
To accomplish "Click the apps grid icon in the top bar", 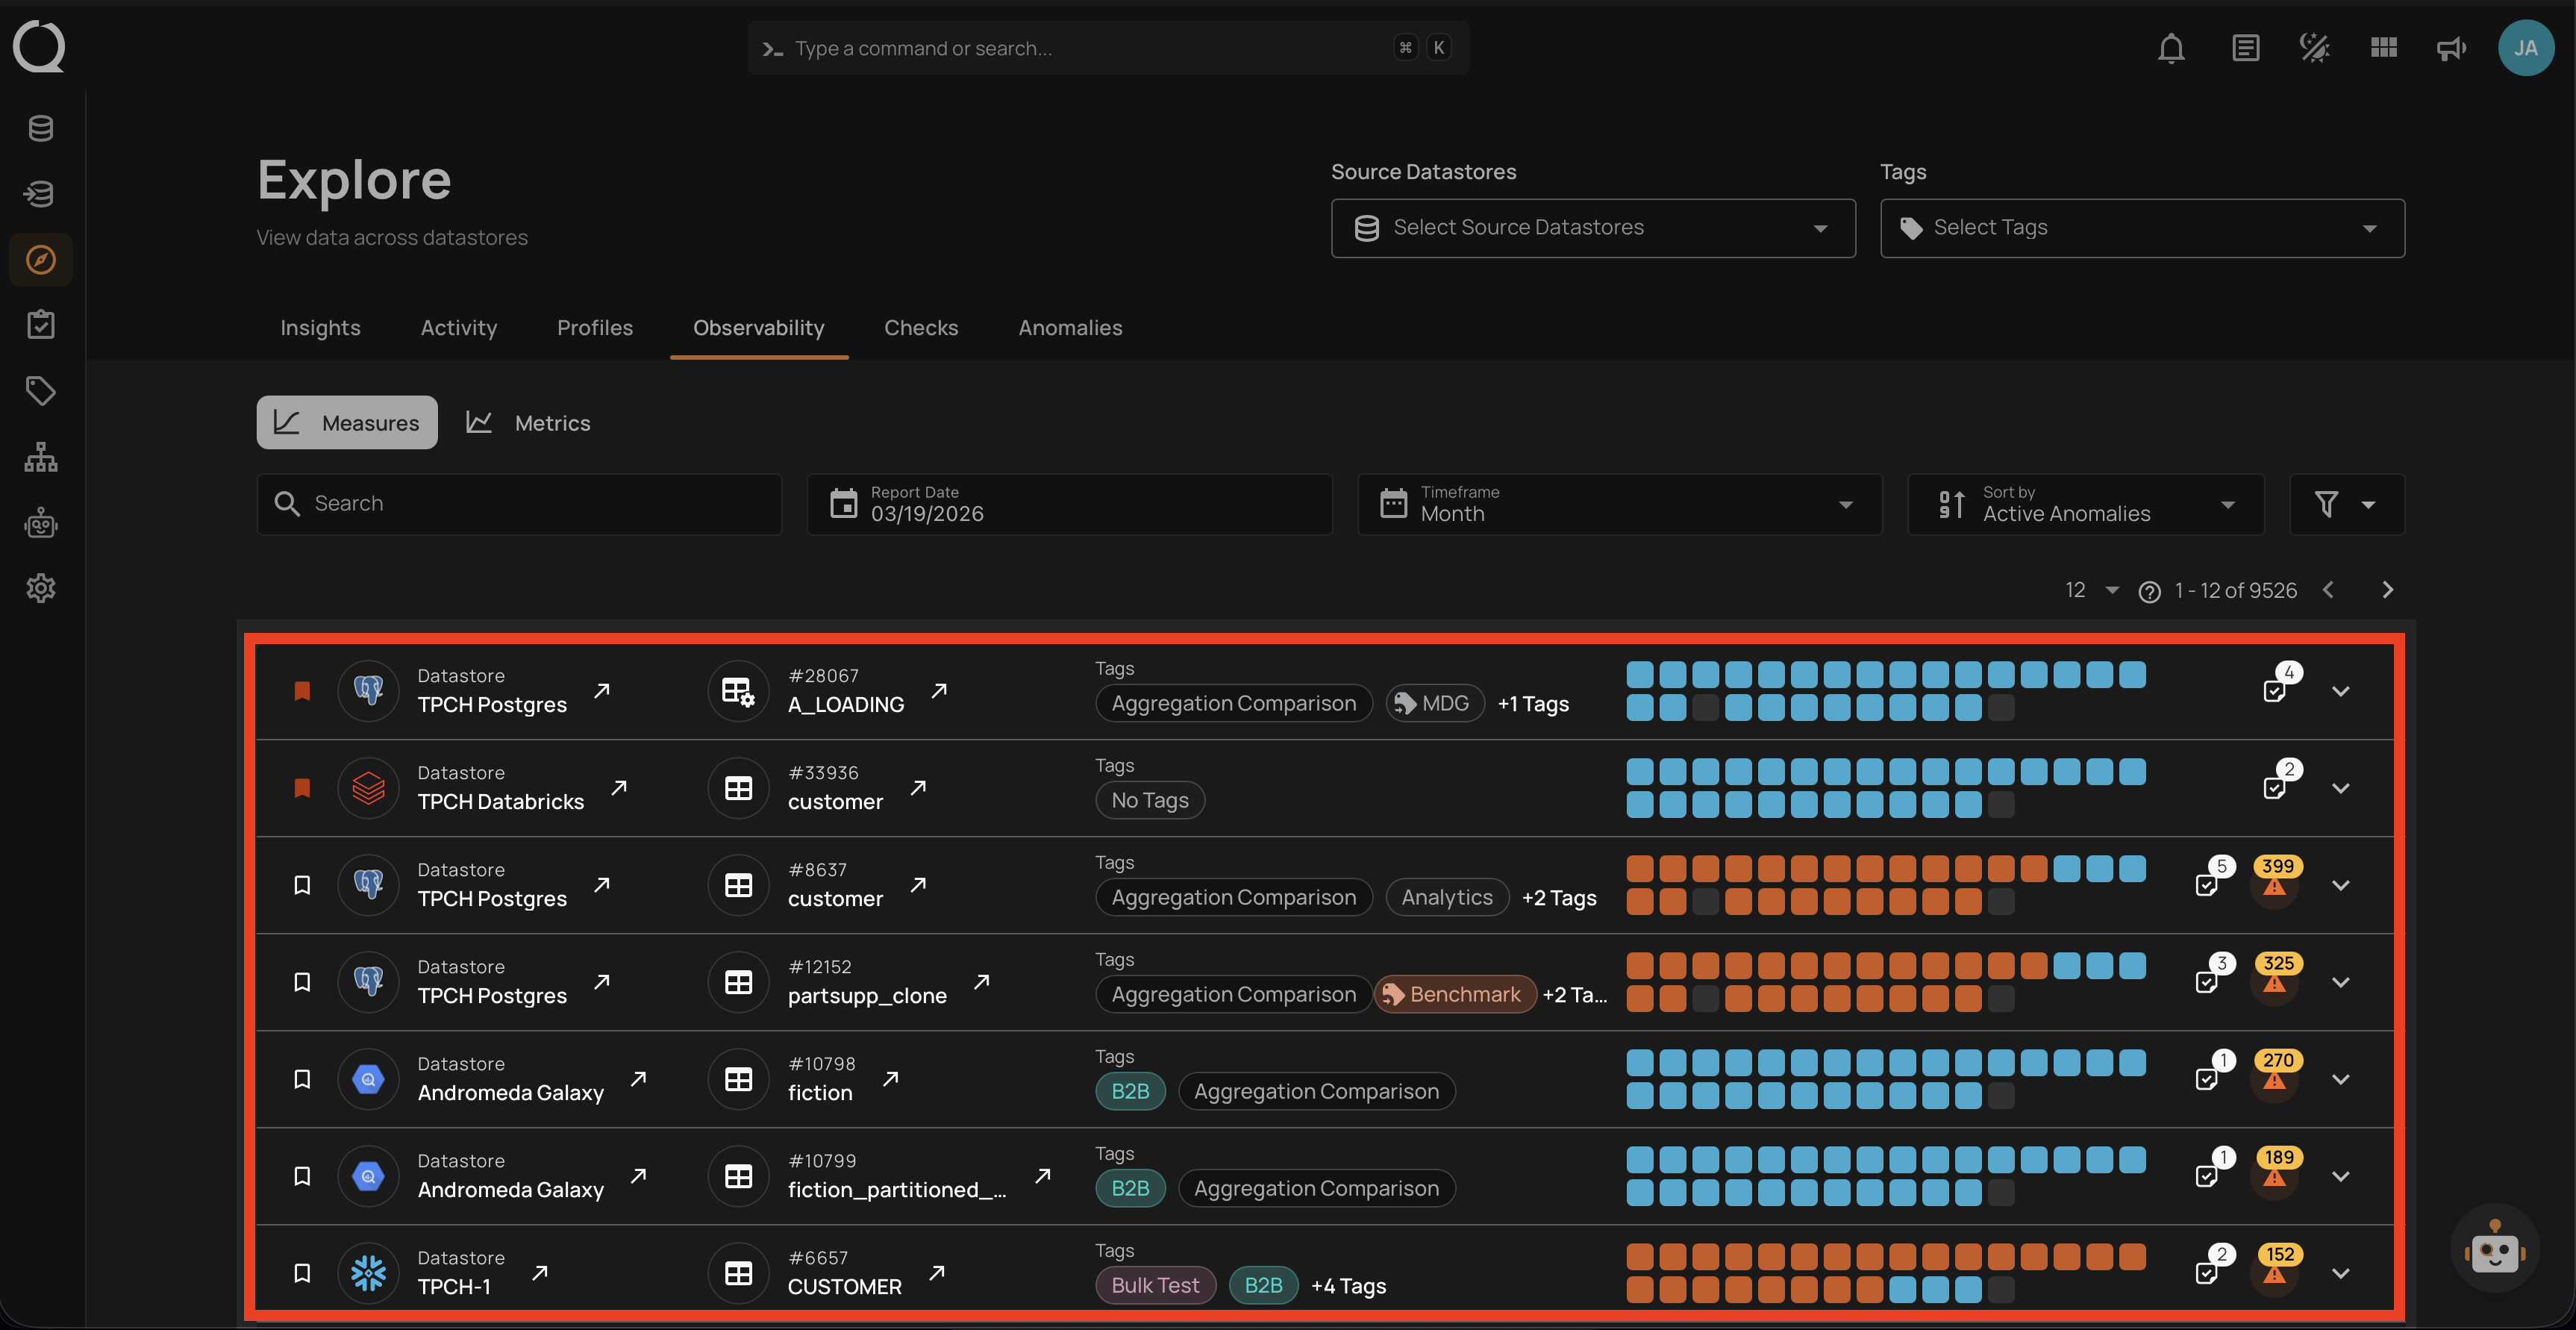I will coord(2383,47).
